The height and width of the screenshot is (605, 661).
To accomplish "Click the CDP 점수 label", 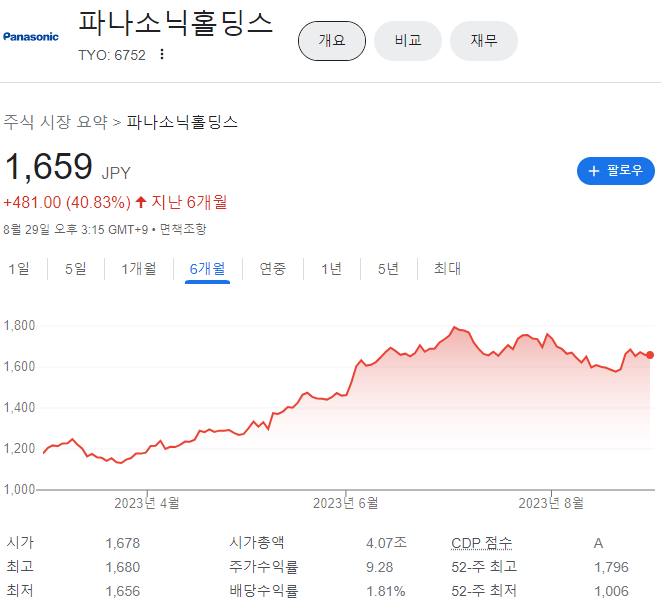I will click(x=481, y=543).
